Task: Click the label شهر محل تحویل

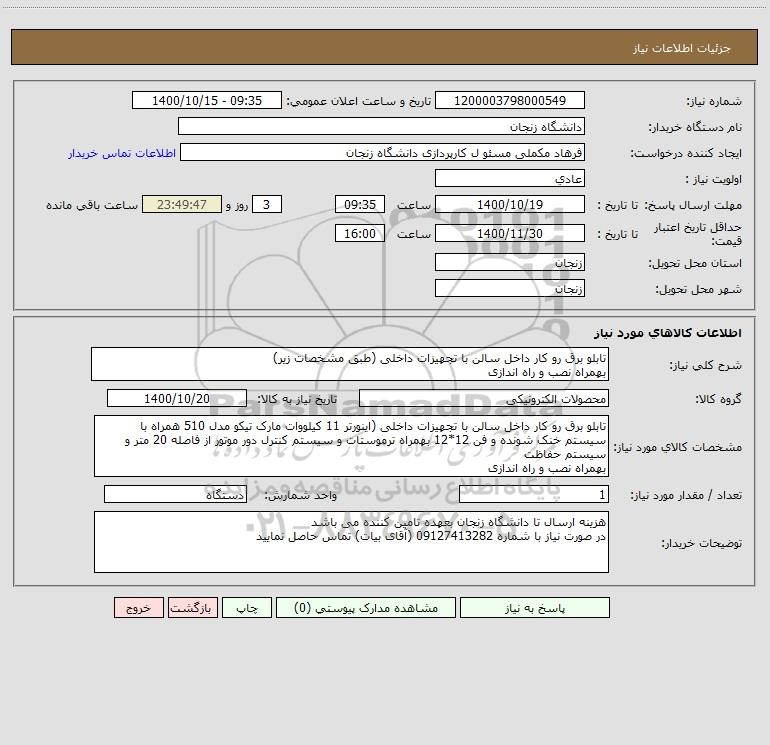Action: [x=699, y=289]
